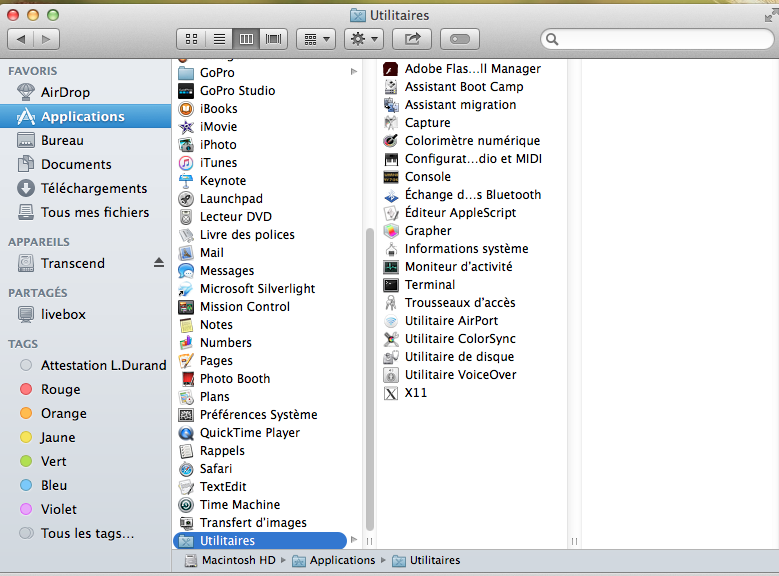Select the Safari app icon
The image size is (779, 576).
click(x=186, y=469)
